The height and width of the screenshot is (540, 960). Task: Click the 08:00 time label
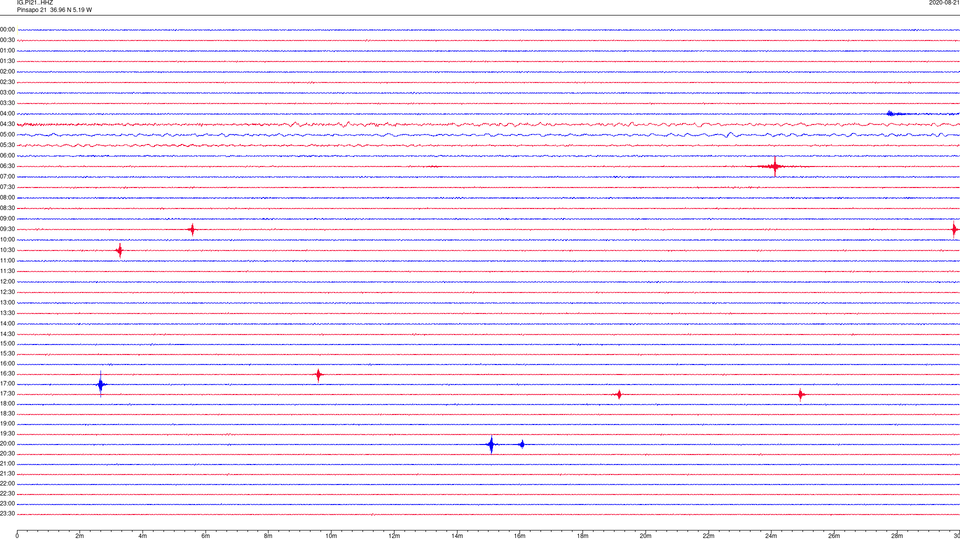click(7, 198)
